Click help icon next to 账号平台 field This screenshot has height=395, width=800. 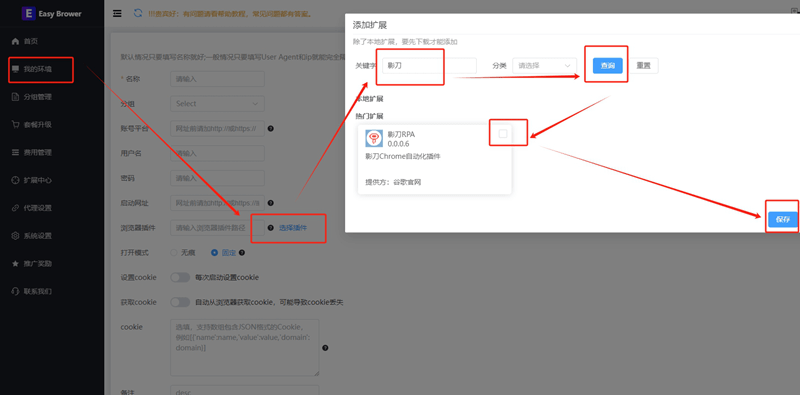point(271,129)
